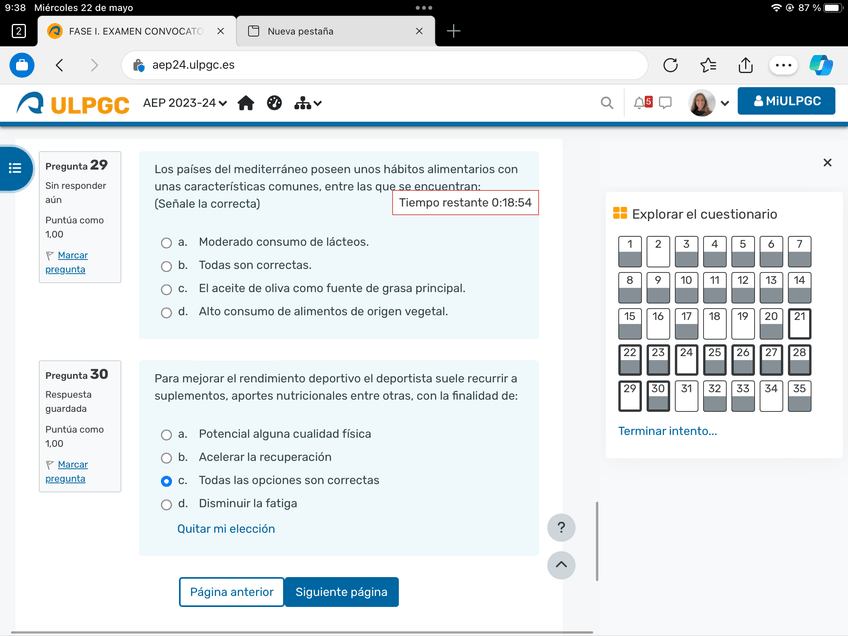848x636 pixels.
Task: Tap the address bar aep24.ulpgc.es
Action: (x=385, y=65)
